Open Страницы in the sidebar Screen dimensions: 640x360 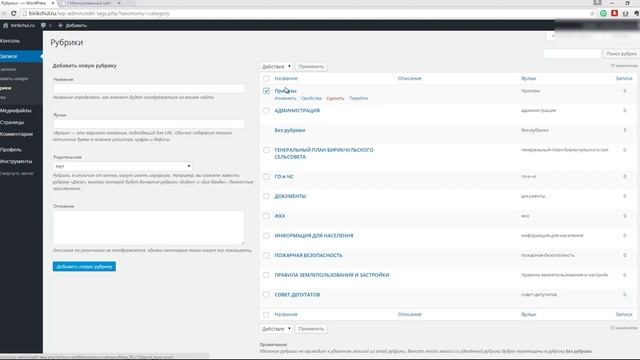point(12,122)
